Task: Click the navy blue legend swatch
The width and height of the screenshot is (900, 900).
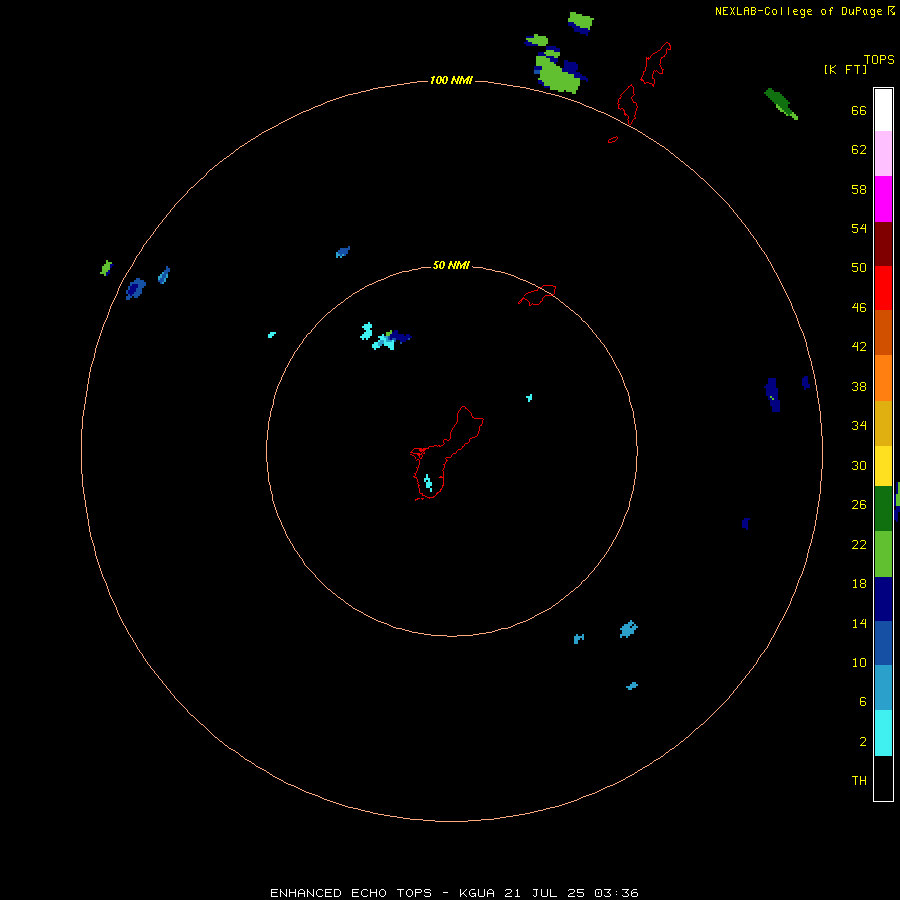Action: pos(883,599)
